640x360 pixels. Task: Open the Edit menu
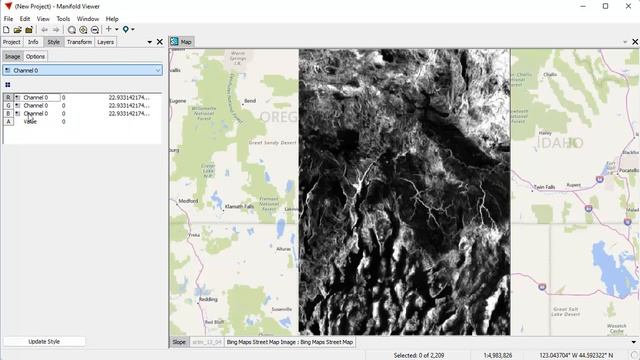click(x=25, y=19)
